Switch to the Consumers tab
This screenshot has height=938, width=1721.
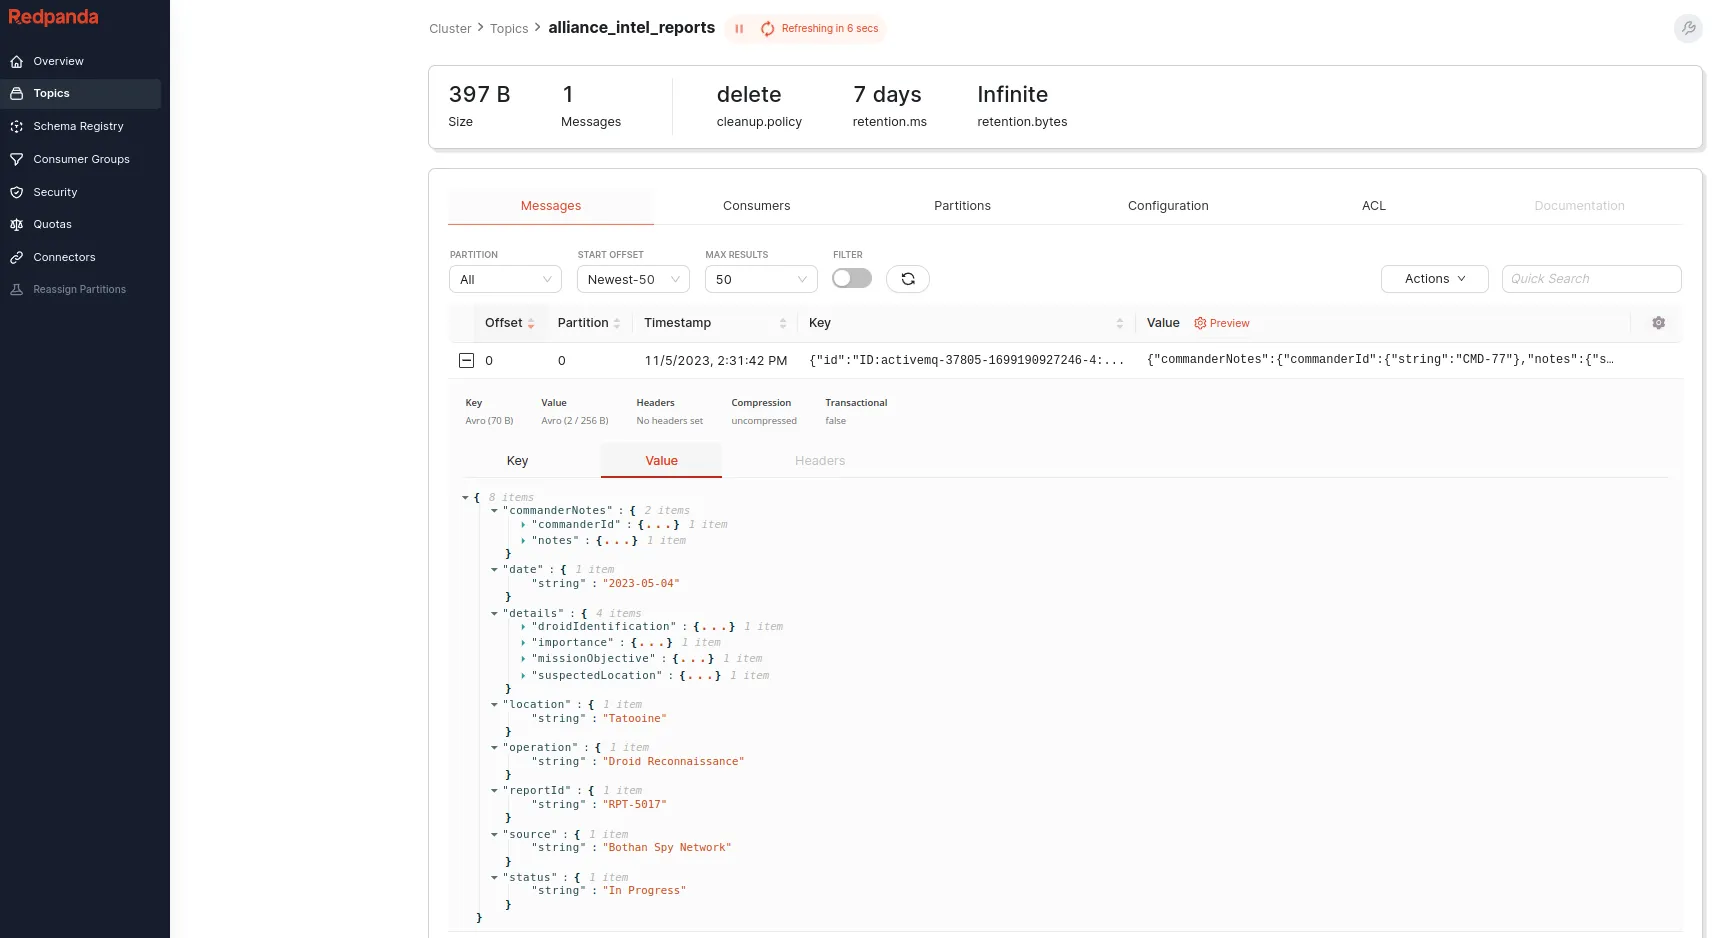click(756, 206)
